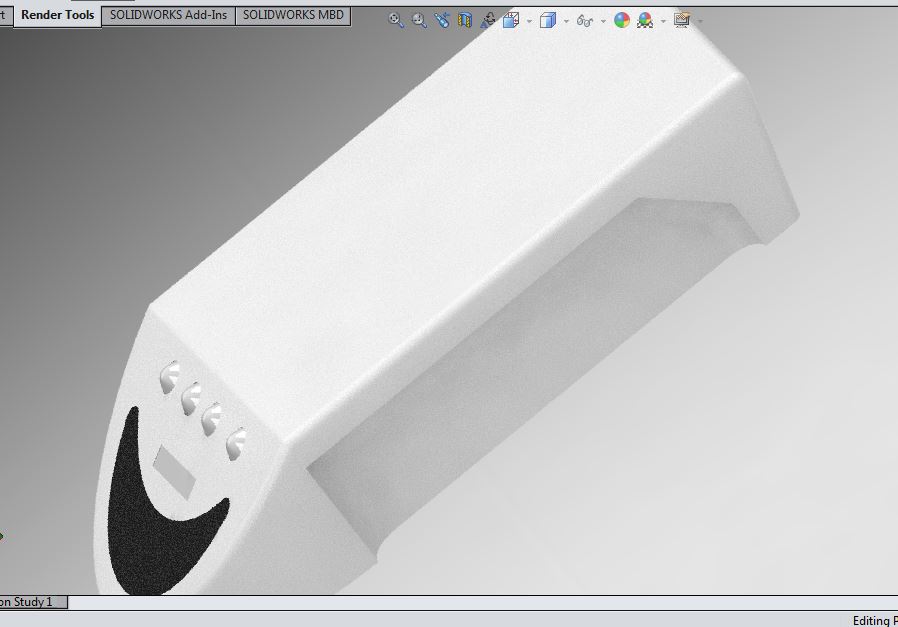
Task: Click Display Style box icon
Action: coord(548,21)
